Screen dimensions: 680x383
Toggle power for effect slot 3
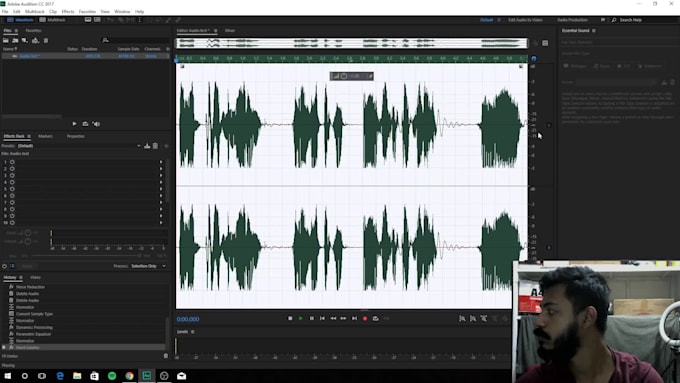[12, 175]
